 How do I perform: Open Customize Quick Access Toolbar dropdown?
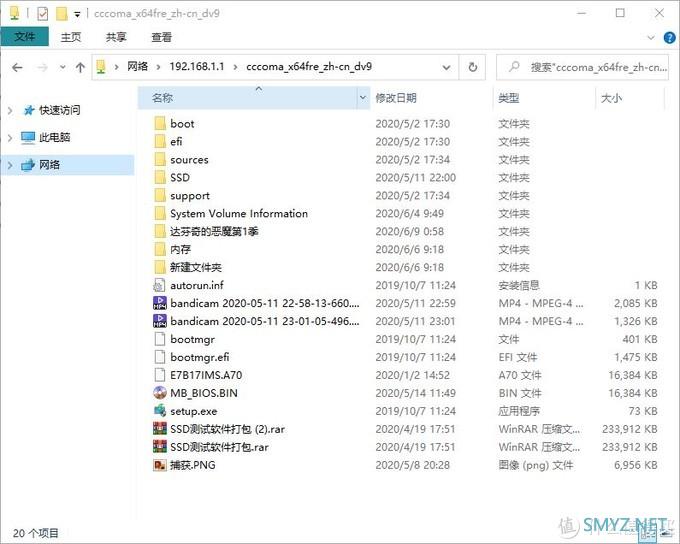[77, 14]
